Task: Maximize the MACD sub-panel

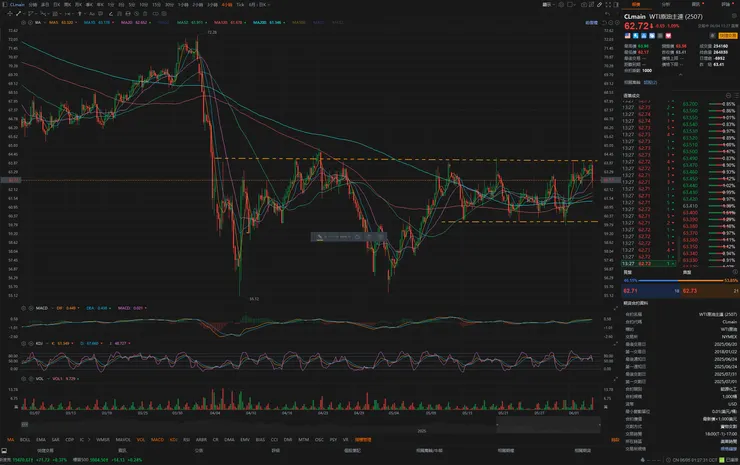Action: coord(615,308)
